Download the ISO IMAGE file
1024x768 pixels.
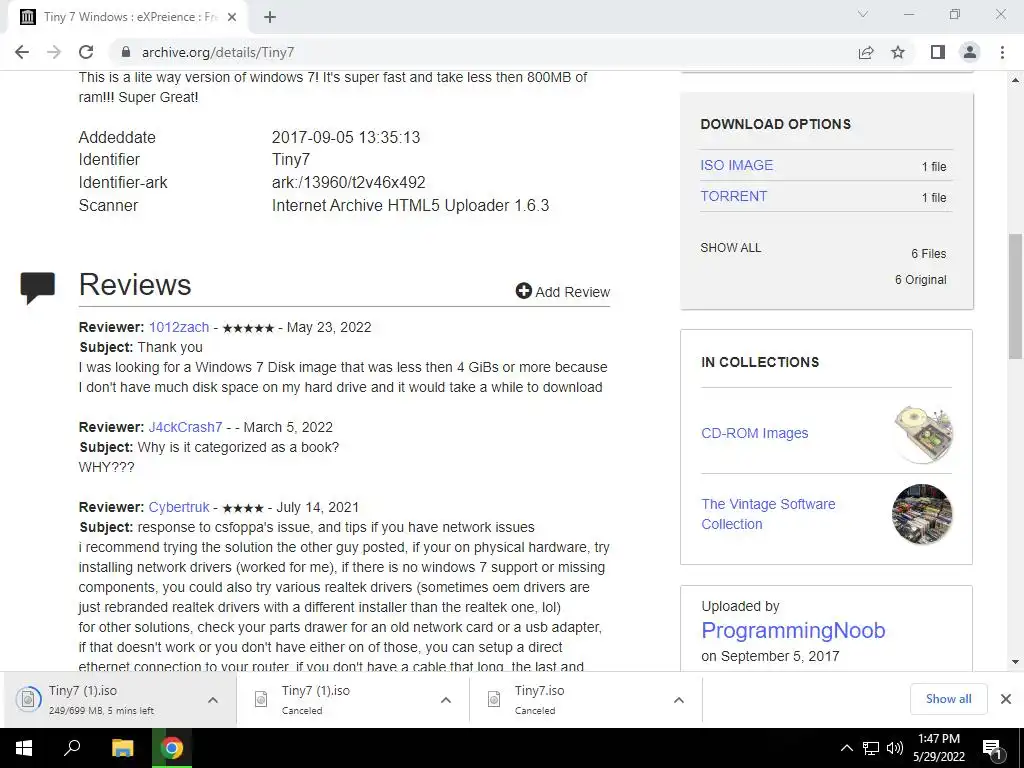[x=737, y=165]
